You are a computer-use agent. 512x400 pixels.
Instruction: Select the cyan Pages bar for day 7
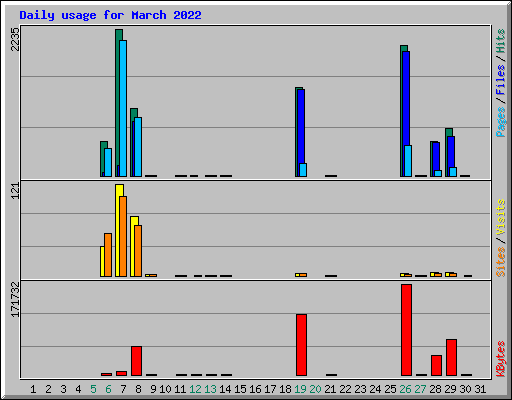[123, 108]
